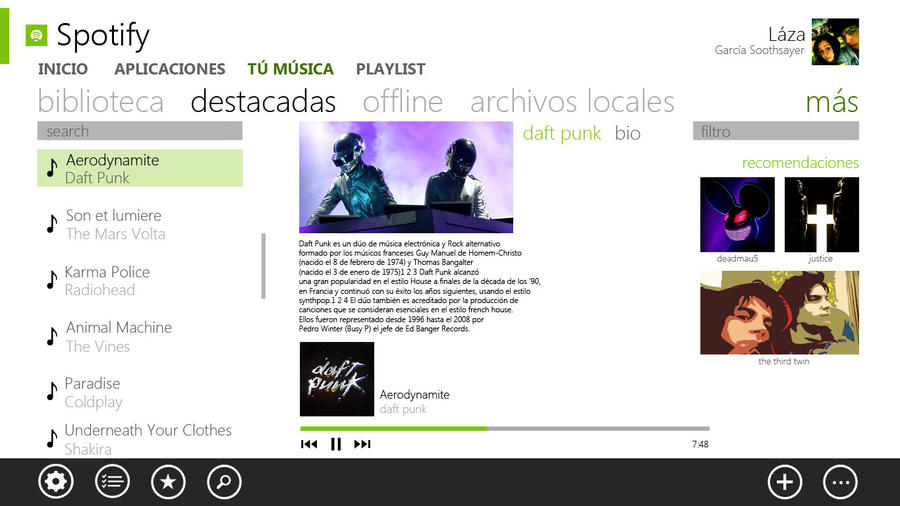Click The Mars Volta artist name
Image resolution: width=900 pixels, height=506 pixels.
[115, 234]
